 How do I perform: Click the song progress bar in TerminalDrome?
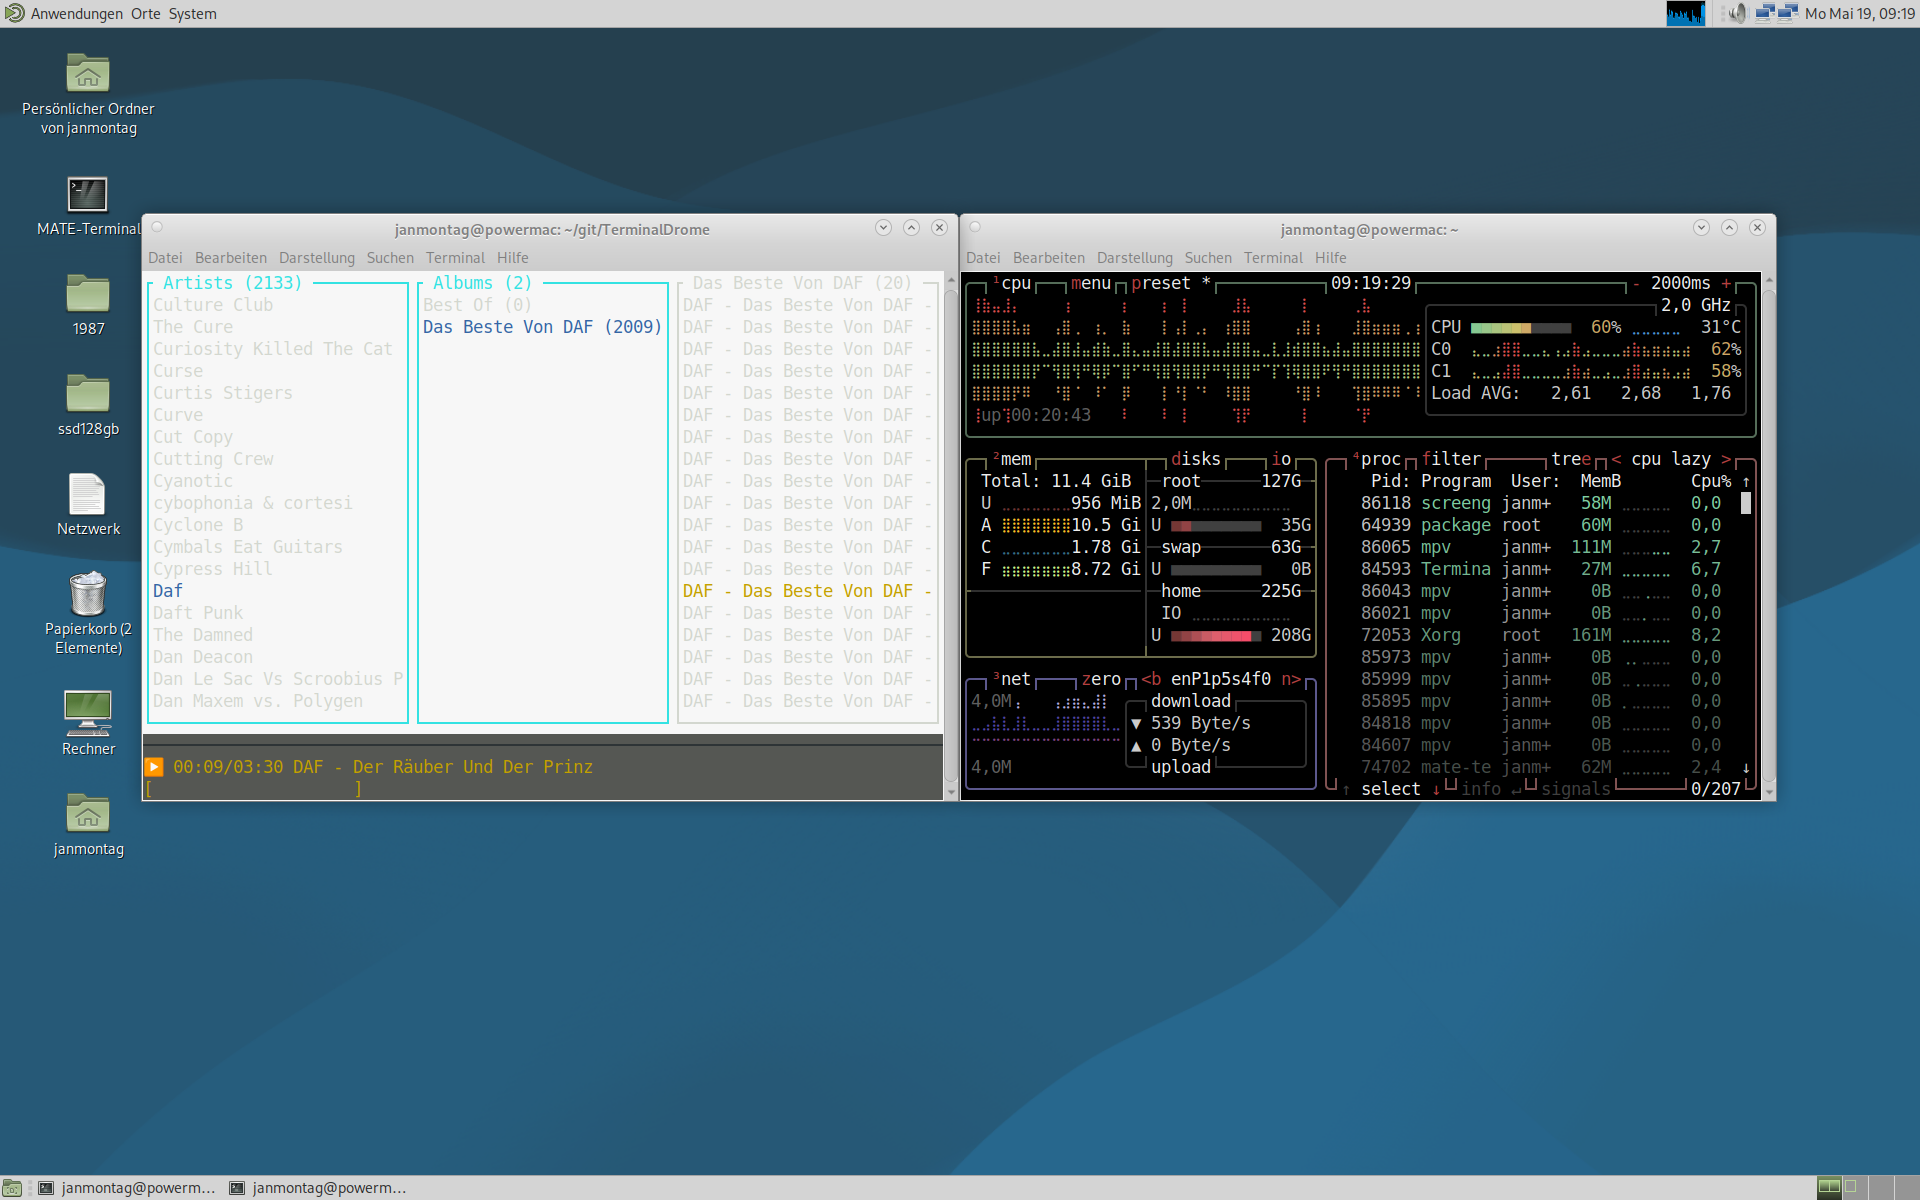(254, 789)
